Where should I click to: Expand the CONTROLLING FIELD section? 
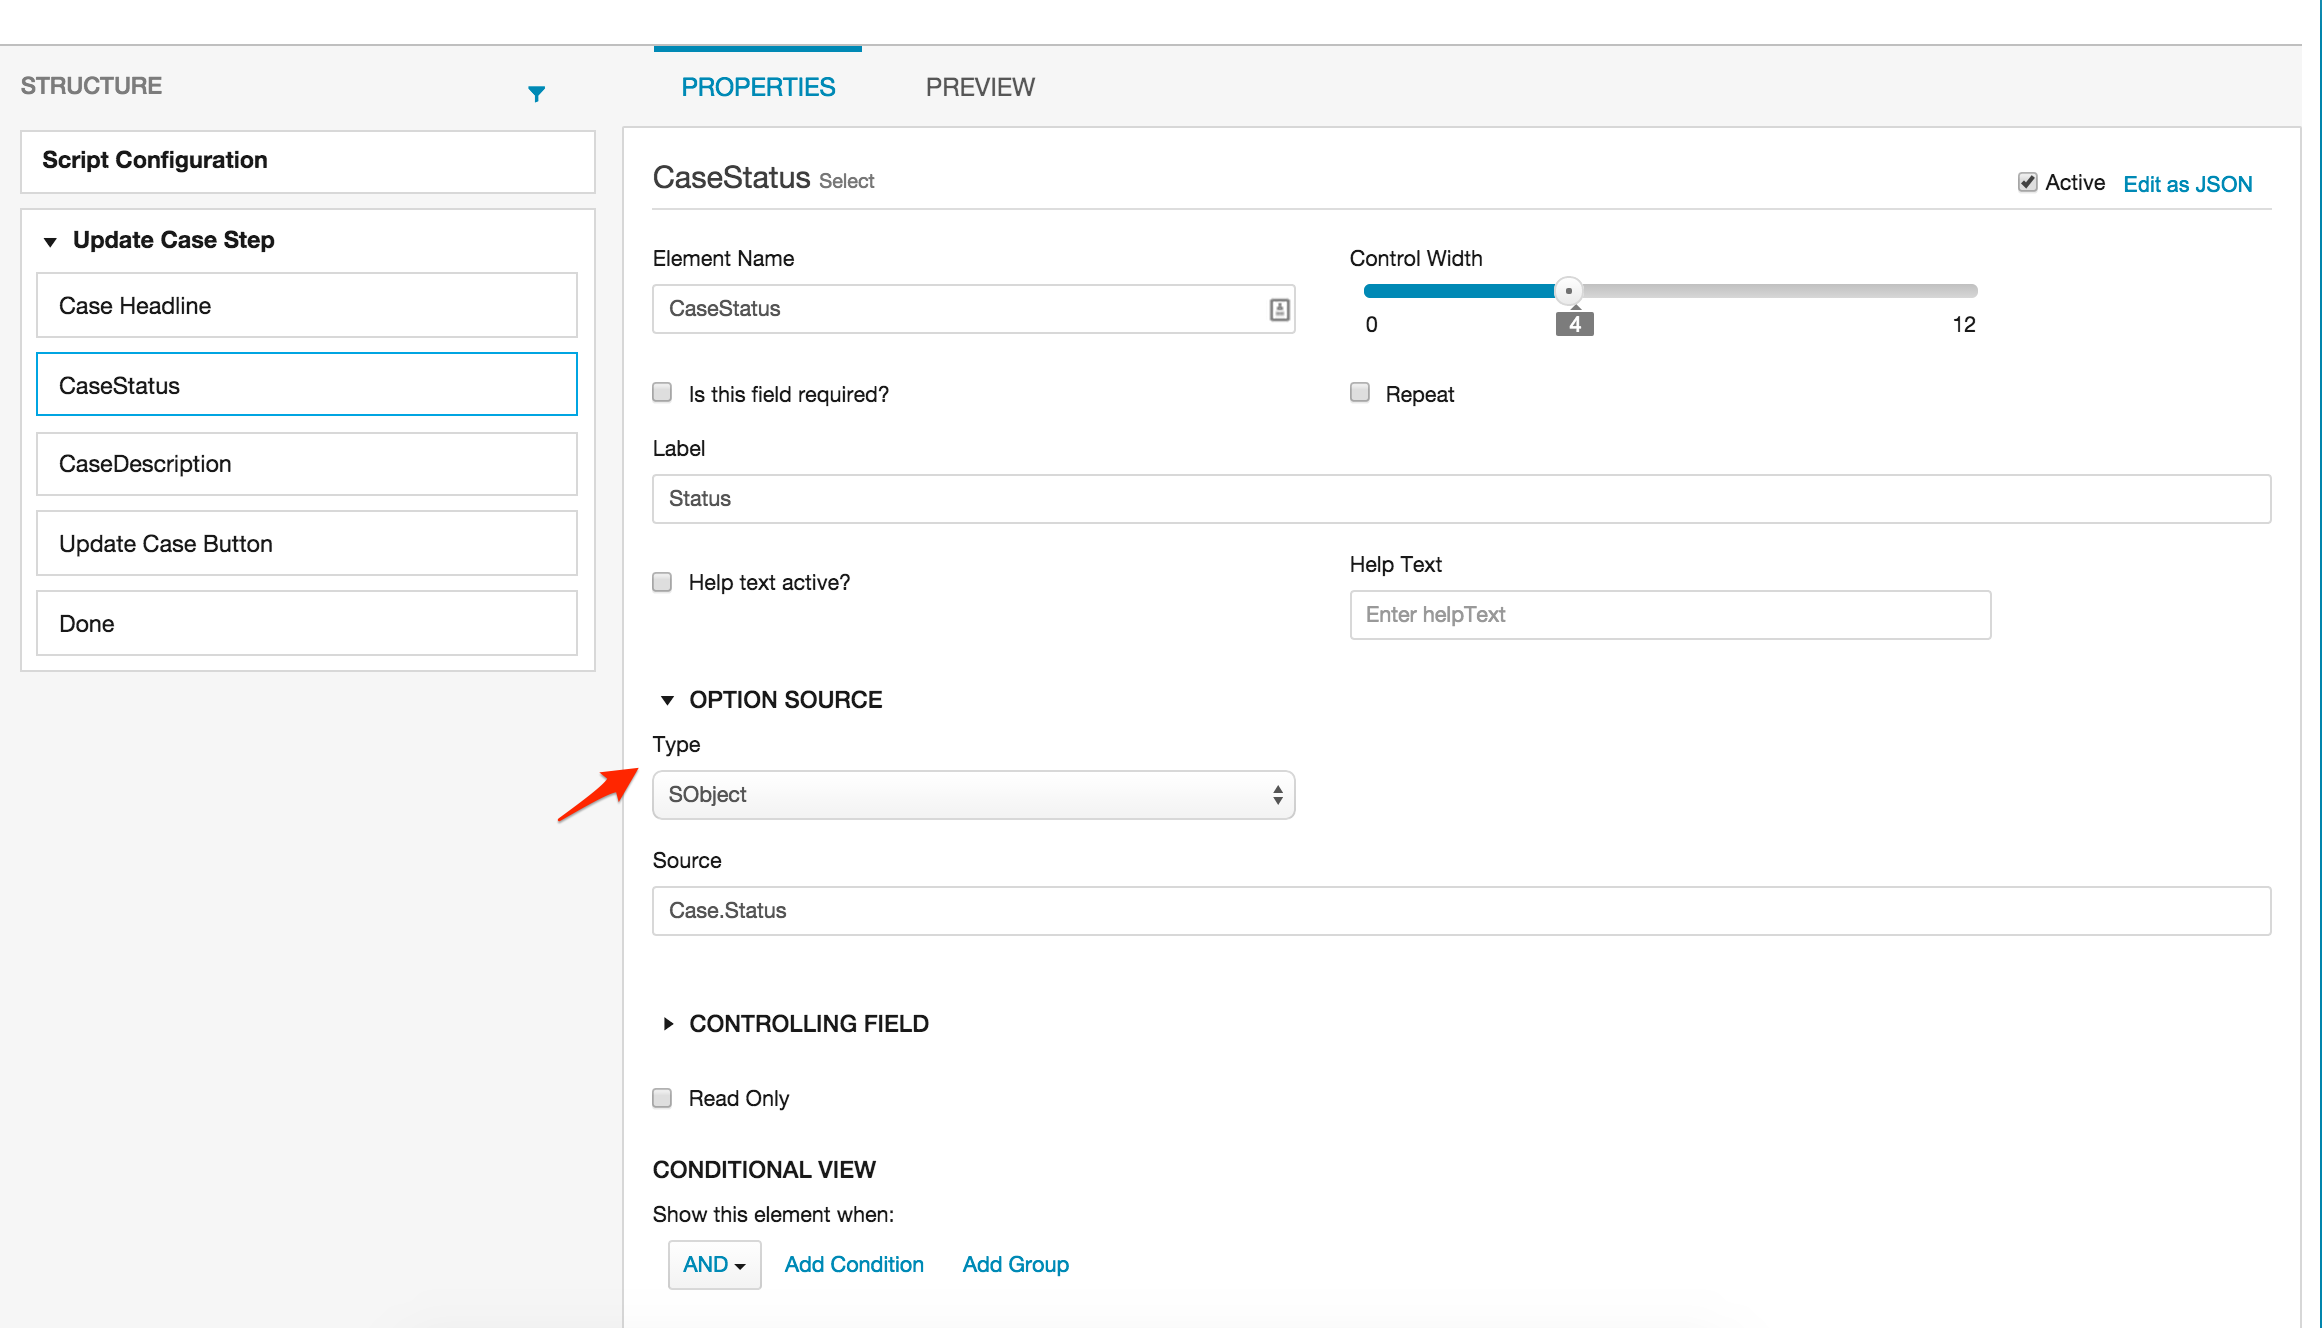pos(667,1024)
